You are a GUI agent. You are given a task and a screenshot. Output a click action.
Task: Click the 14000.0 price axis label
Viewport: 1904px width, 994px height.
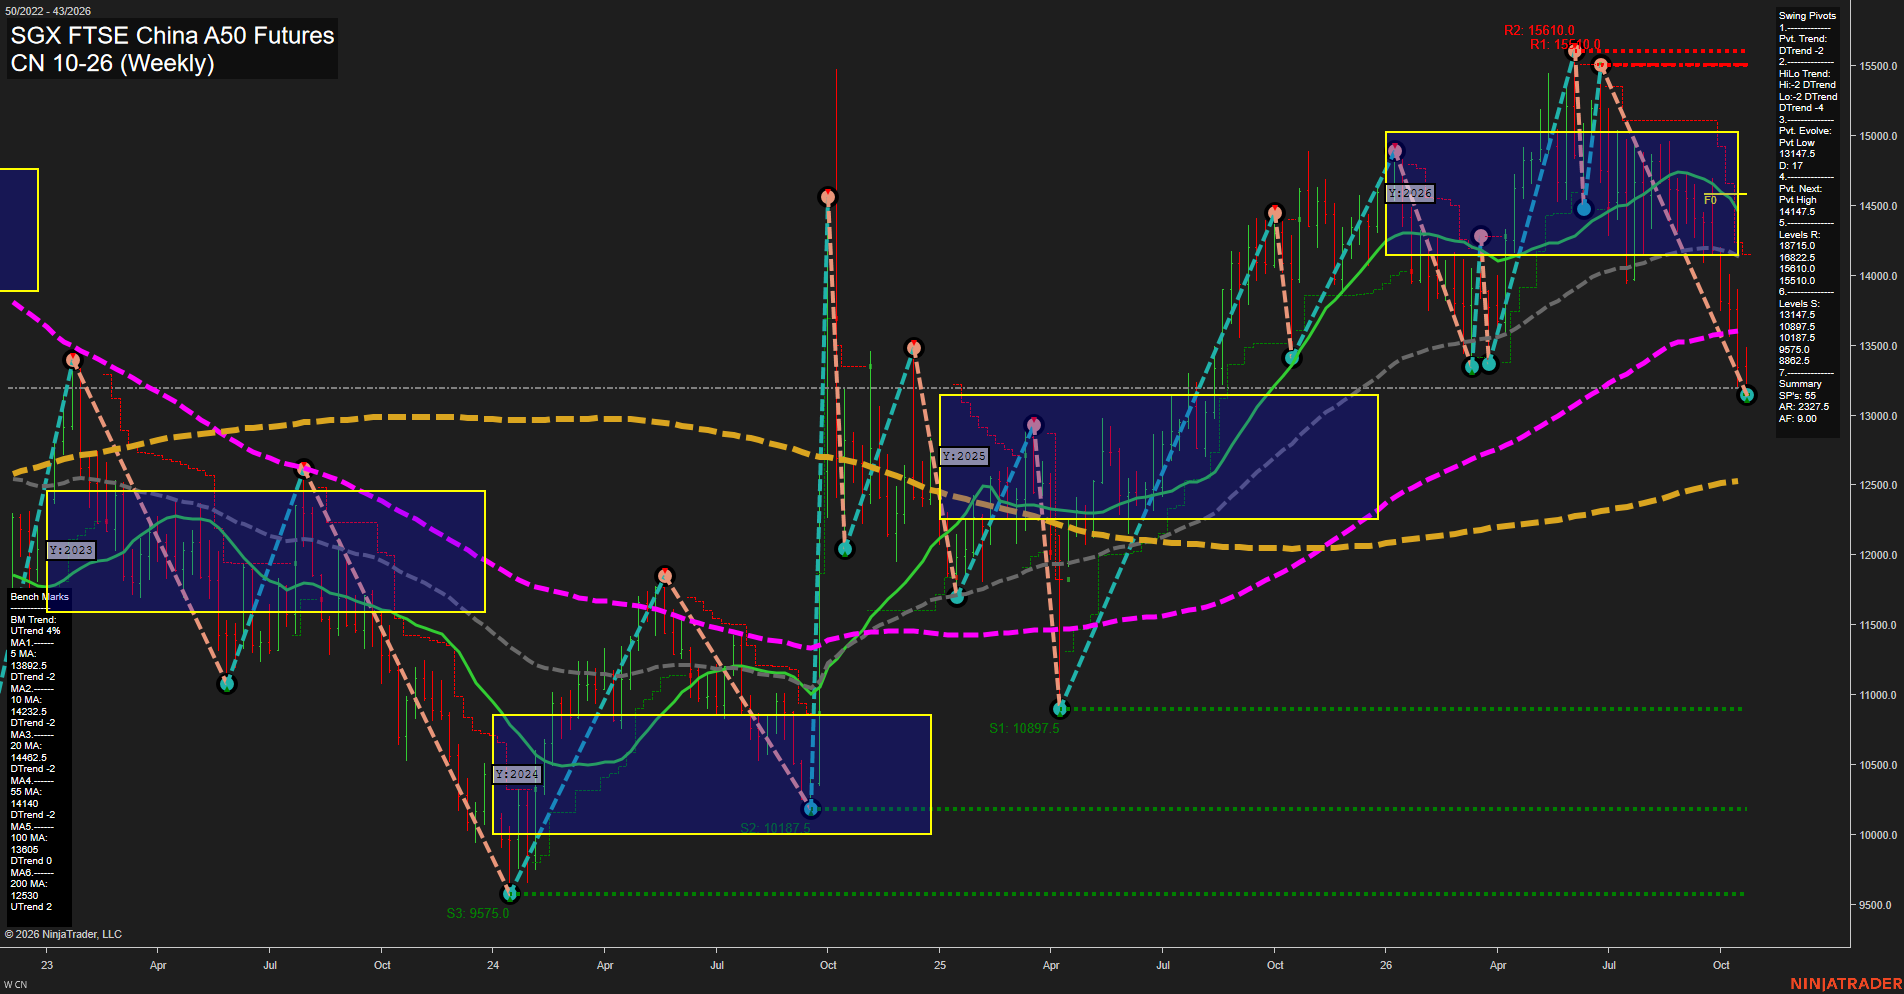click(x=1878, y=276)
